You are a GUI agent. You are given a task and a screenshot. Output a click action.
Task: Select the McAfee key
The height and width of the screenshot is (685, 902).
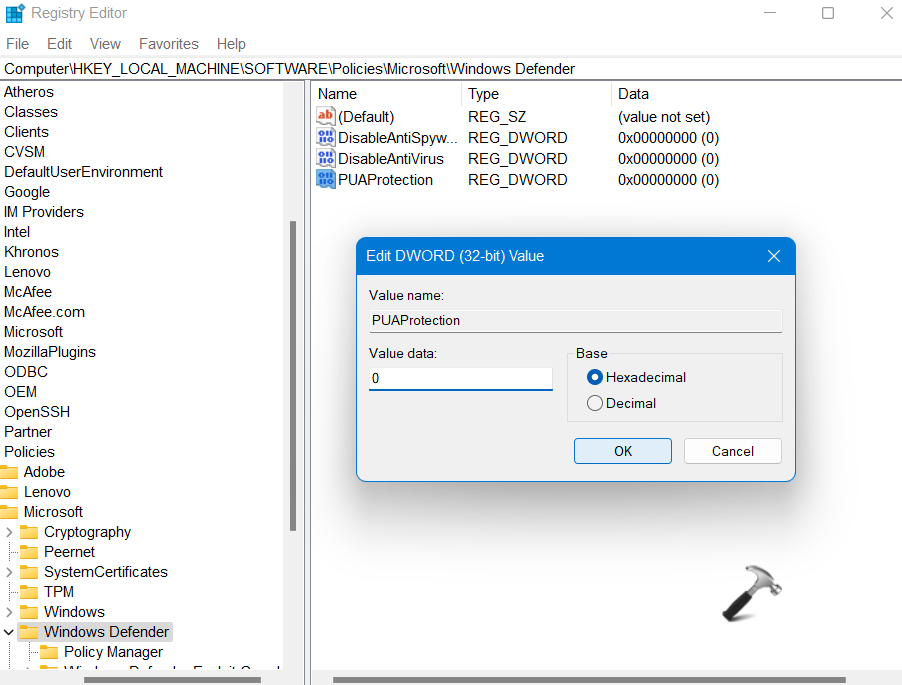click(x=28, y=292)
